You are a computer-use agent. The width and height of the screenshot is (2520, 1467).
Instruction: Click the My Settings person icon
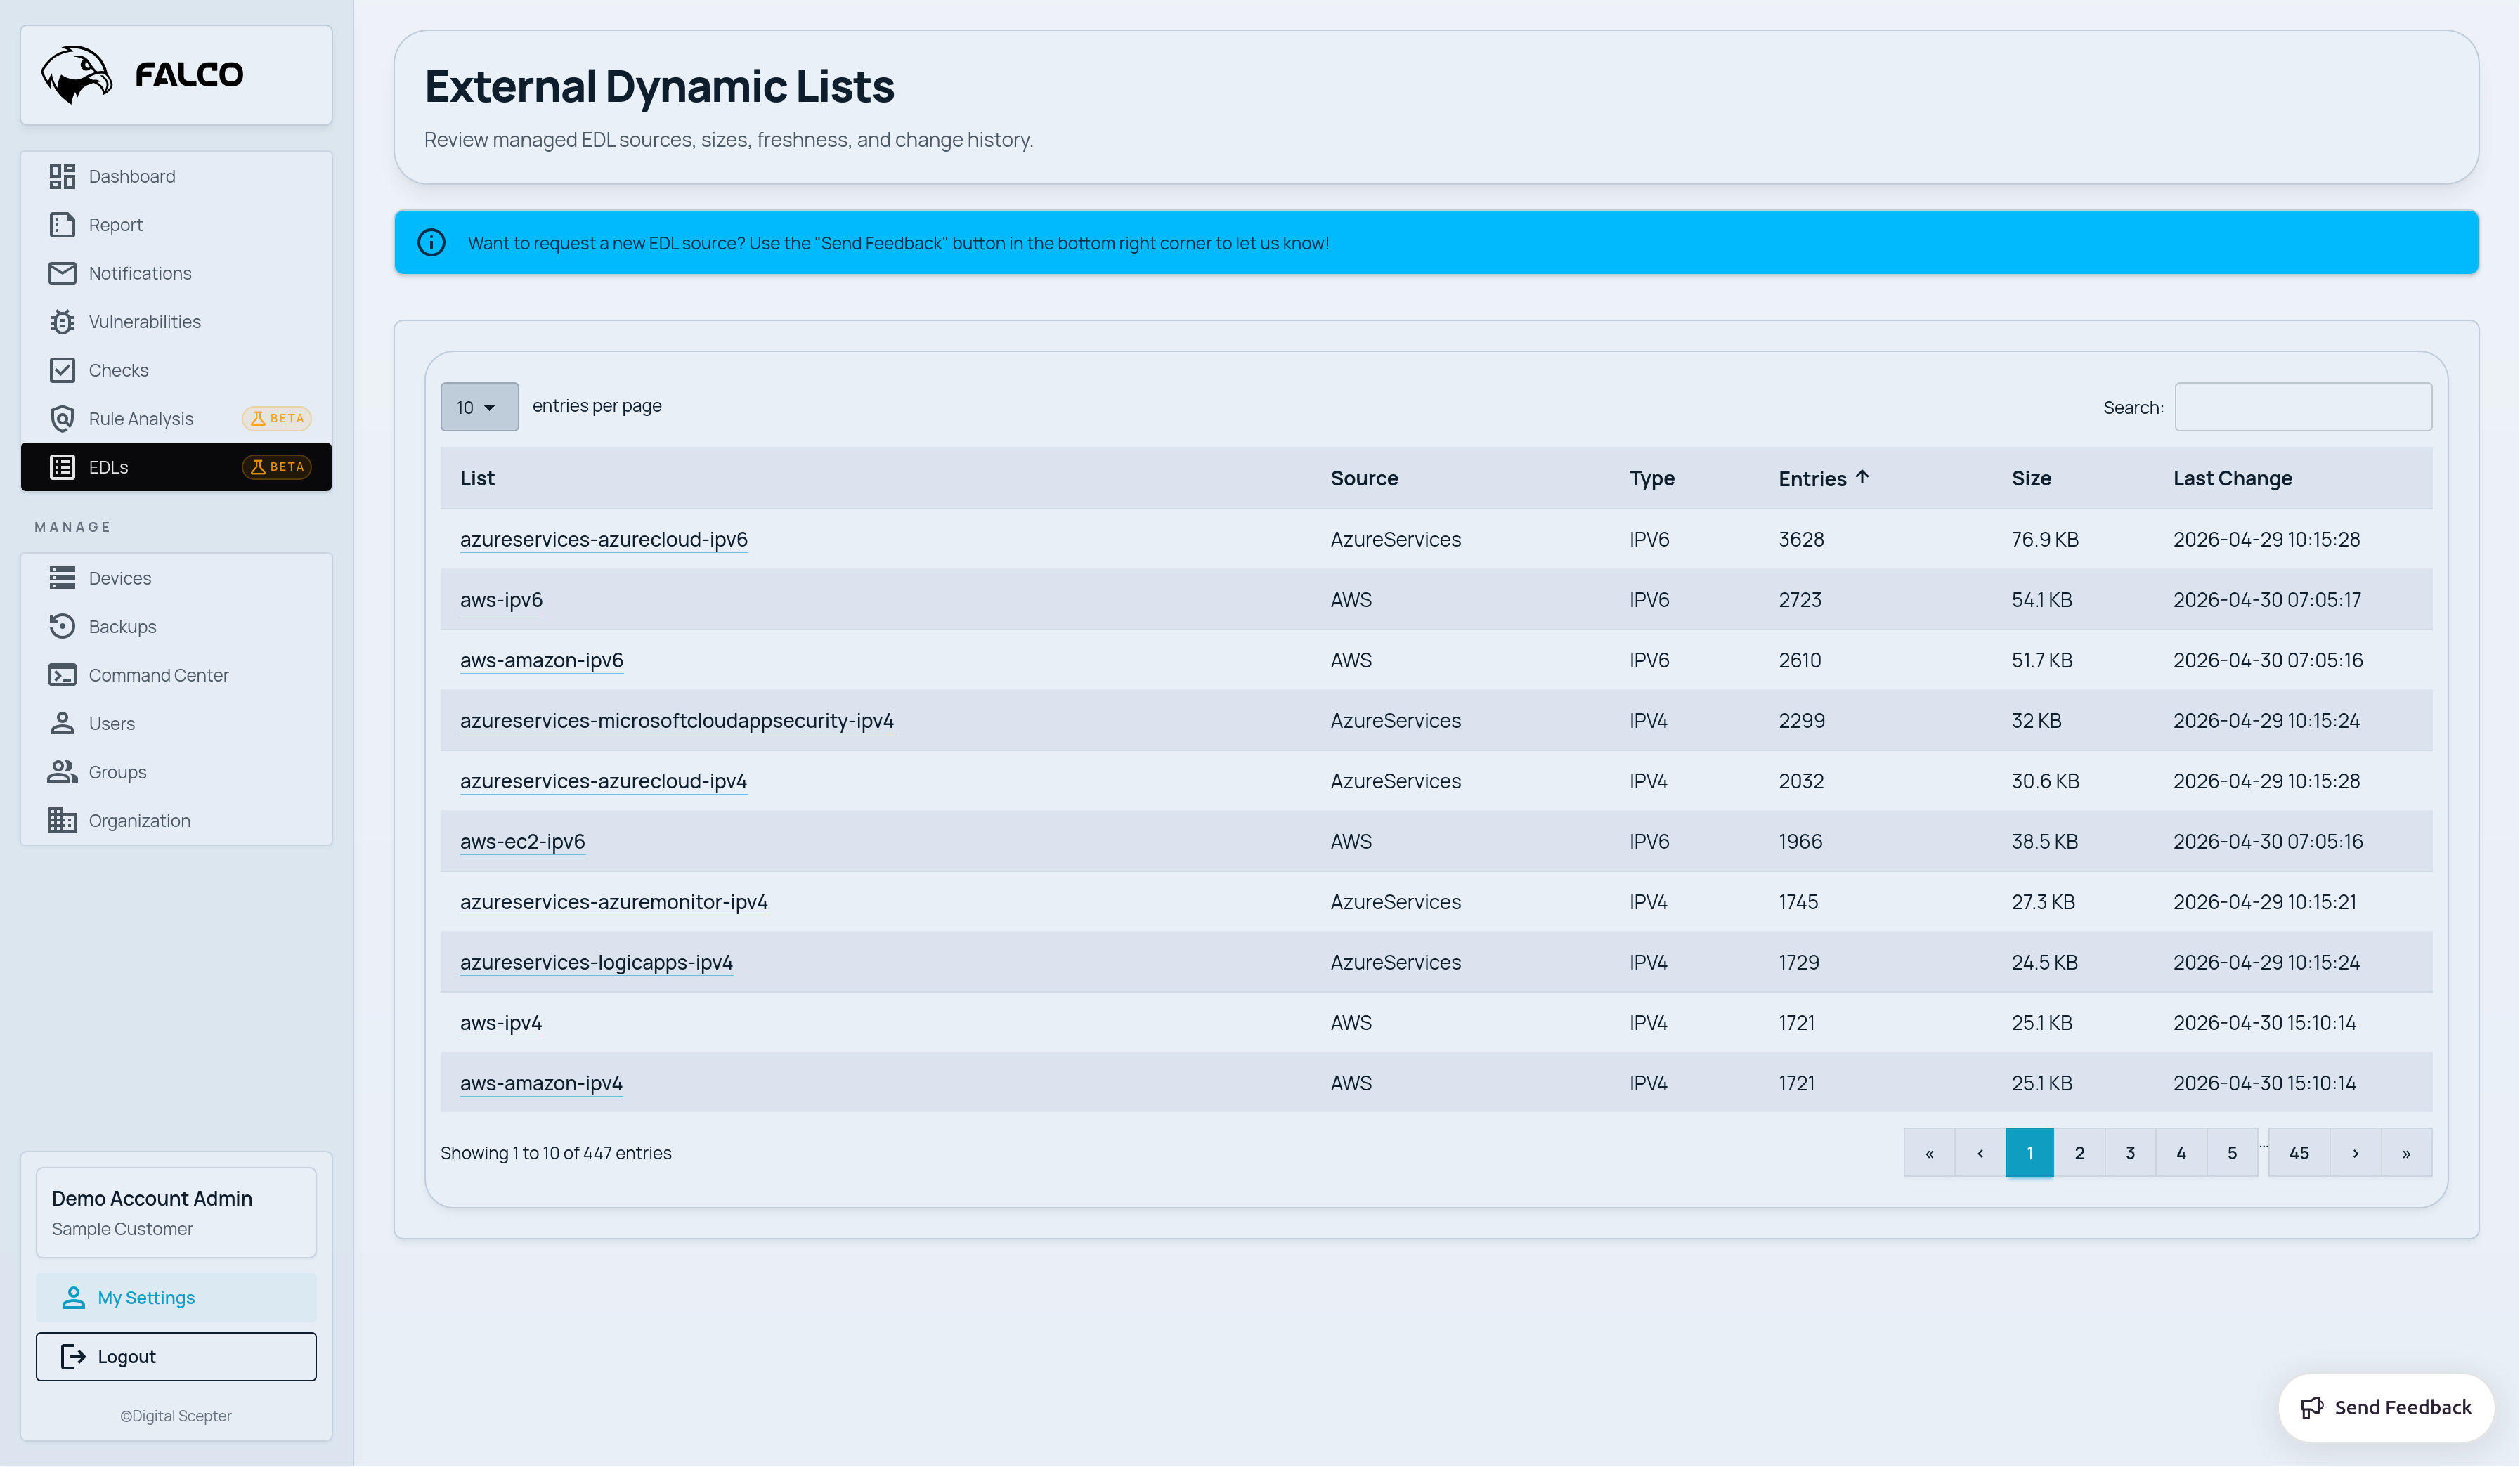[73, 1298]
